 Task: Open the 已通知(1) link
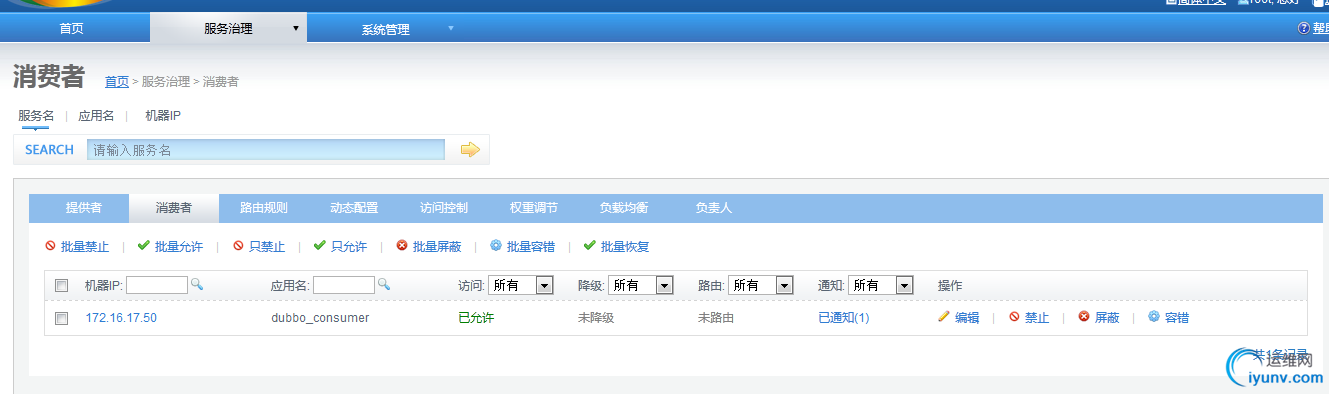[844, 318]
